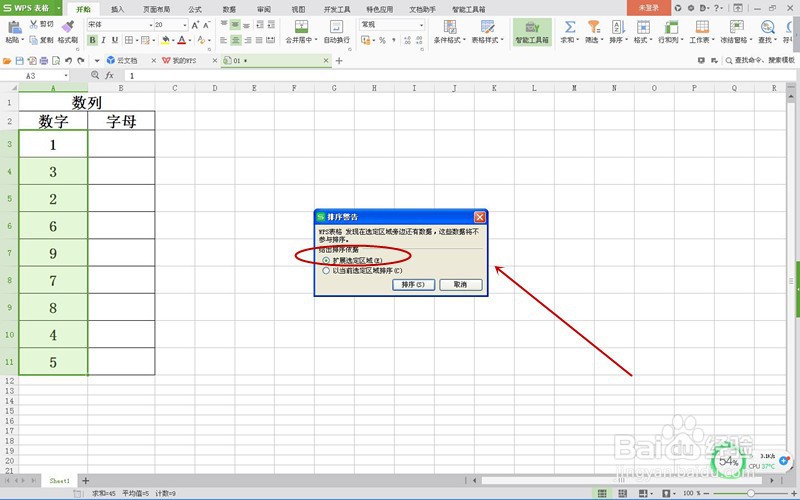Switch to the 视图 (View) tab

click(298, 9)
